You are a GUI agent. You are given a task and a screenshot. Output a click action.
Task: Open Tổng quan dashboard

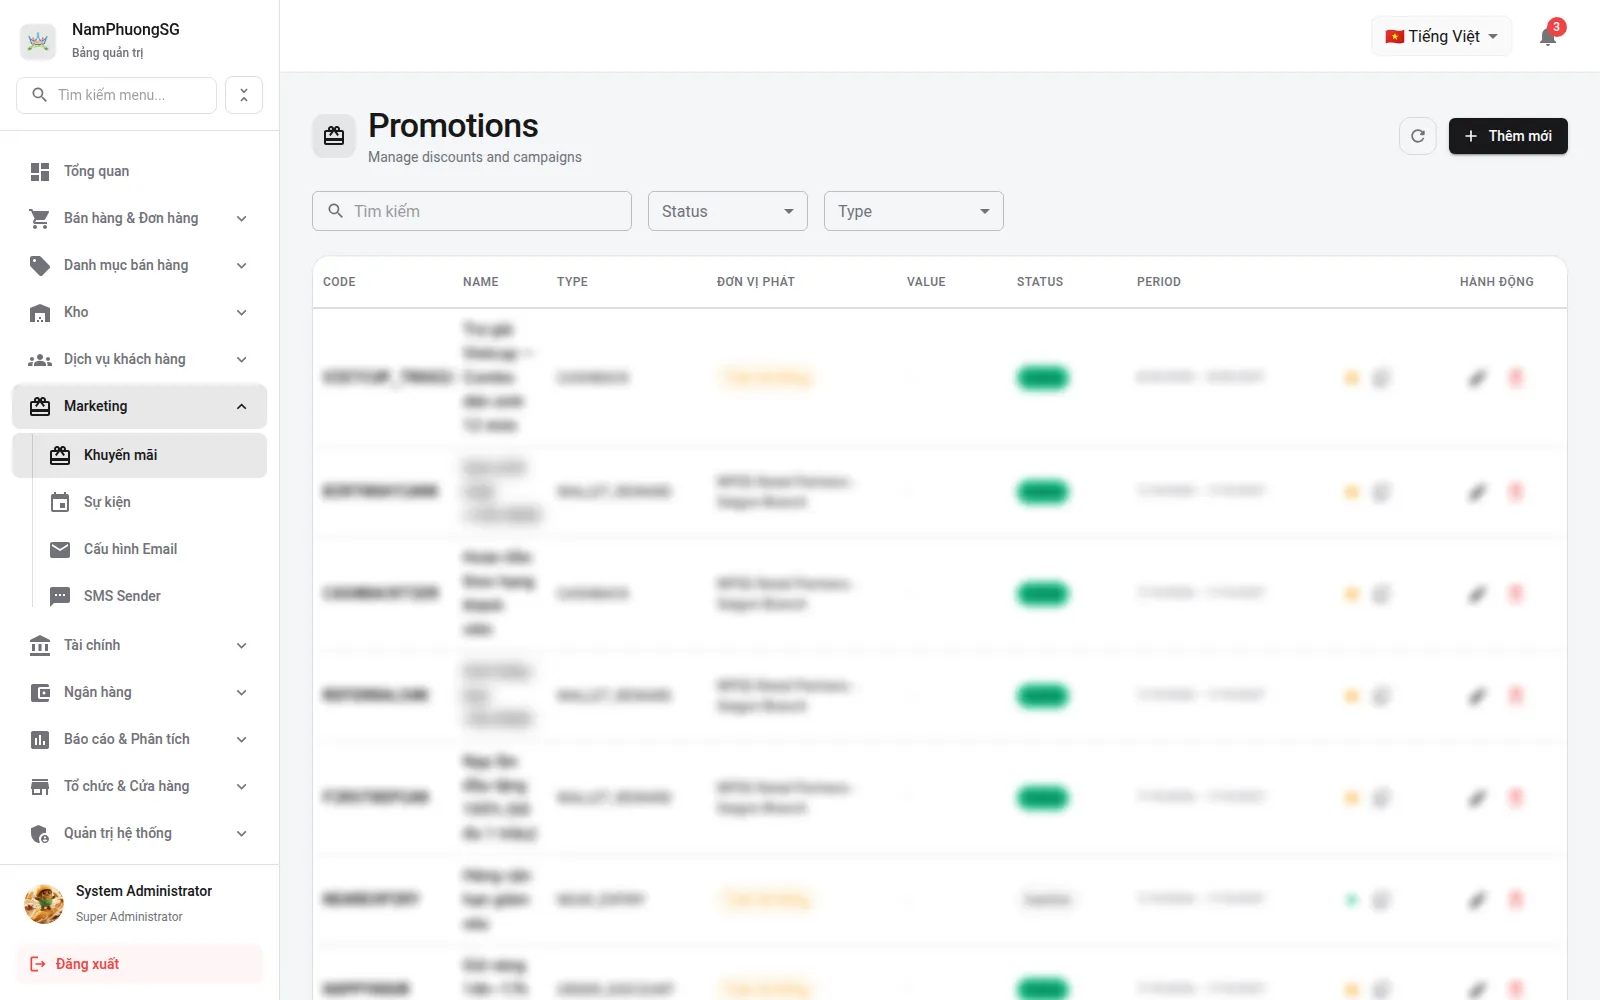(139, 171)
